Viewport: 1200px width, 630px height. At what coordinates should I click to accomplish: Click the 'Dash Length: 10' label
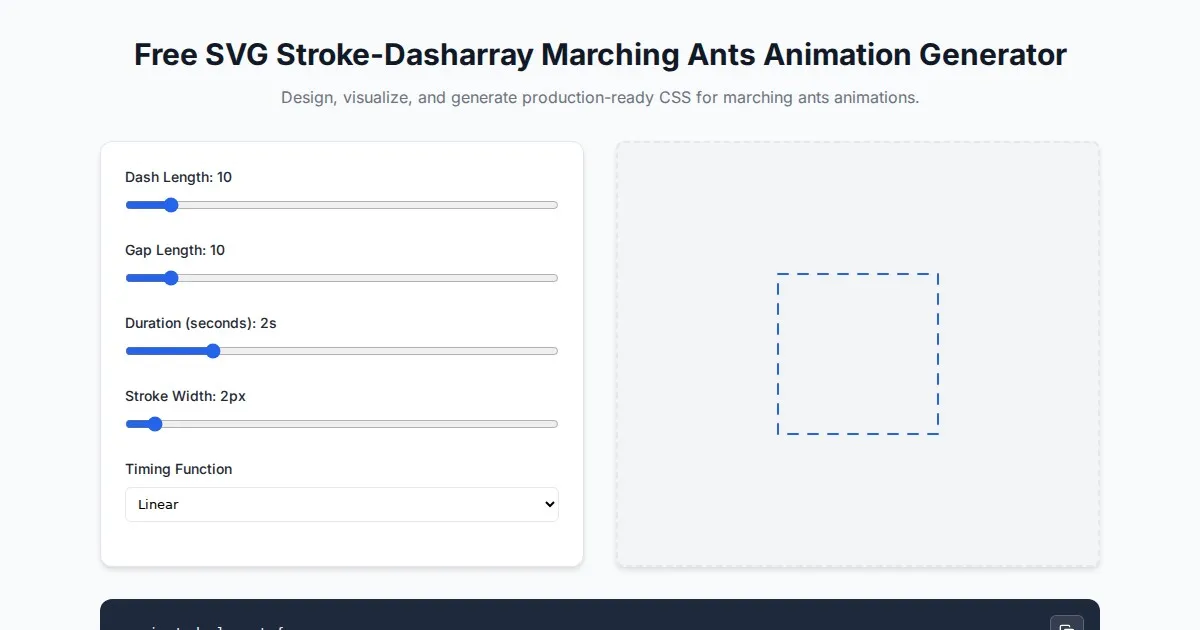coord(178,177)
